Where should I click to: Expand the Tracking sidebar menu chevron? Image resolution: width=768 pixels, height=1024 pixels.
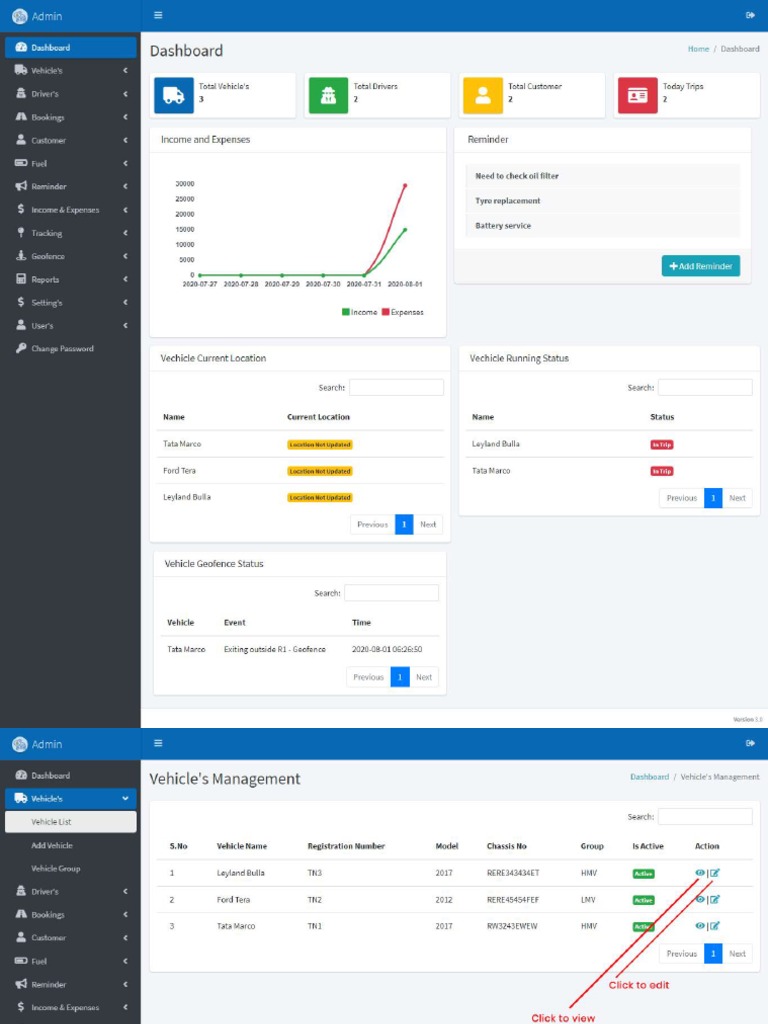[x=125, y=233]
